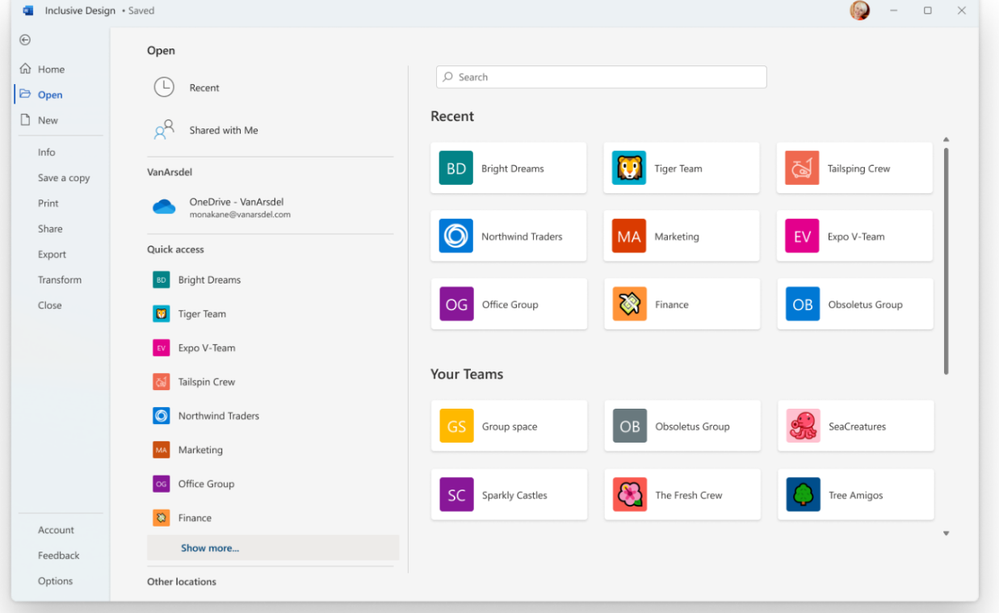Click Bright Dreams BD icon in Quick access
999x613 pixels.
point(161,280)
